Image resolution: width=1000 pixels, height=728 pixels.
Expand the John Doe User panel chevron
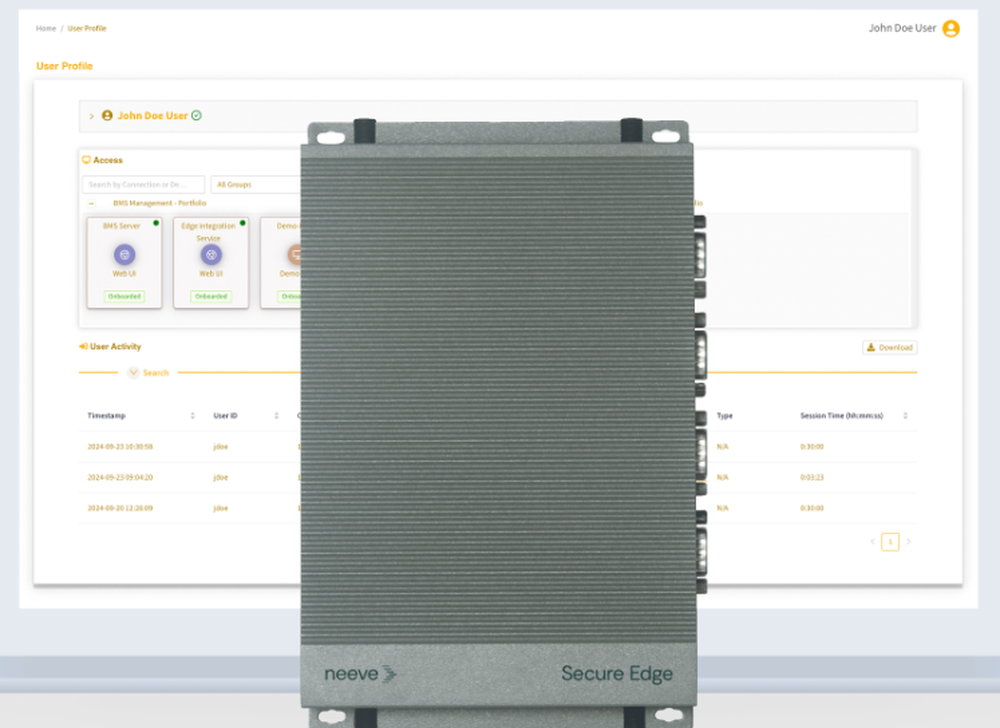91,116
